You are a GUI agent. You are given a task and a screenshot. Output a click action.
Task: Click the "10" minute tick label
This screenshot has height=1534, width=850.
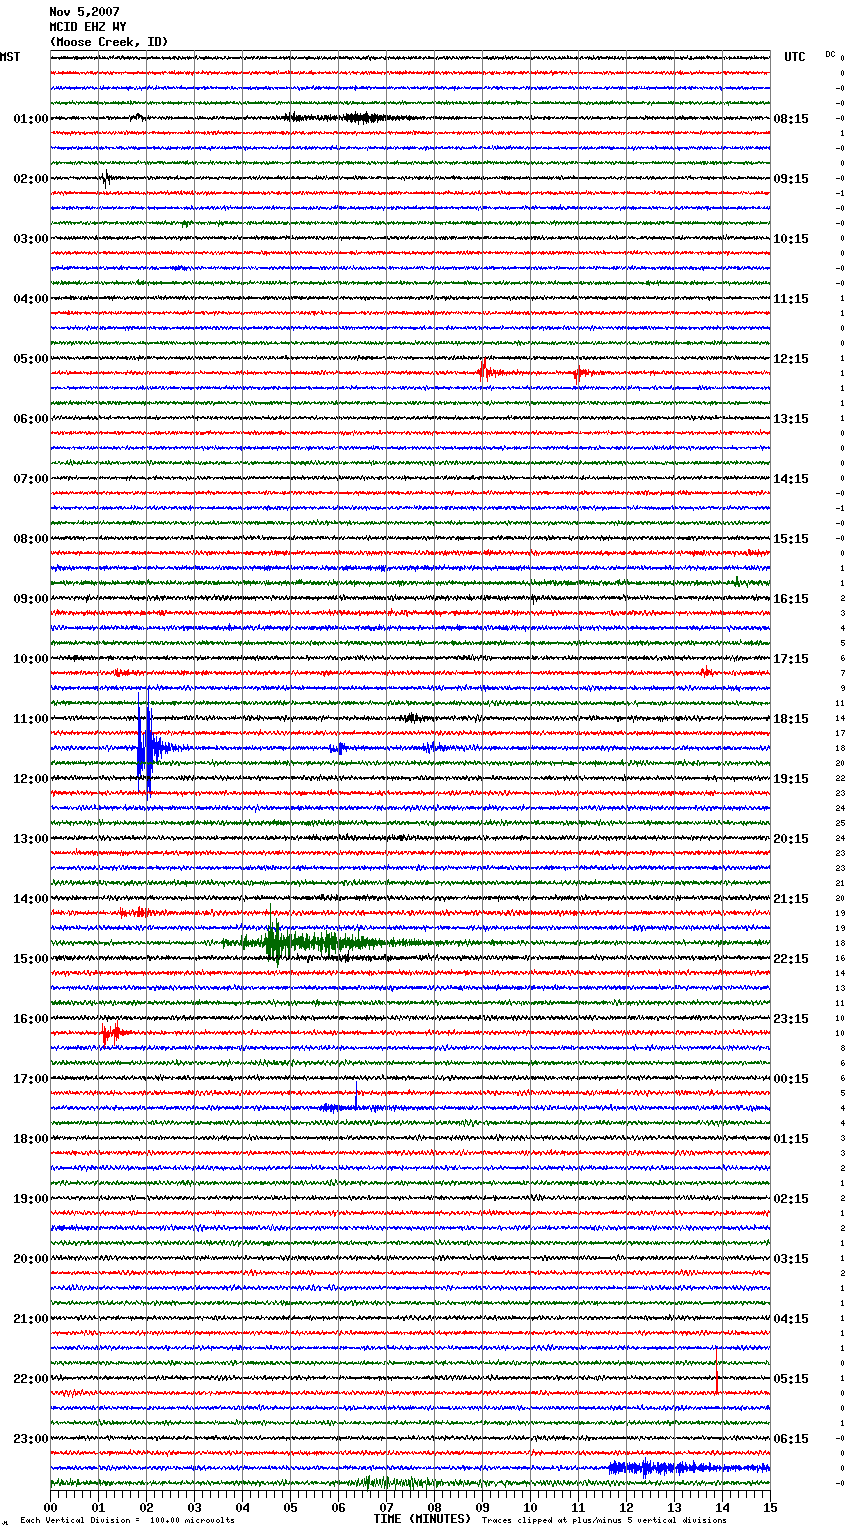[x=531, y=1507]
